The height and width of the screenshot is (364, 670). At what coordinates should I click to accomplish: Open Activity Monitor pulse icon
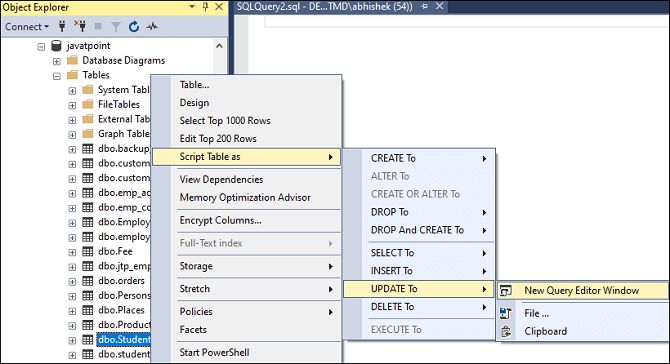(x=152, y=26)
